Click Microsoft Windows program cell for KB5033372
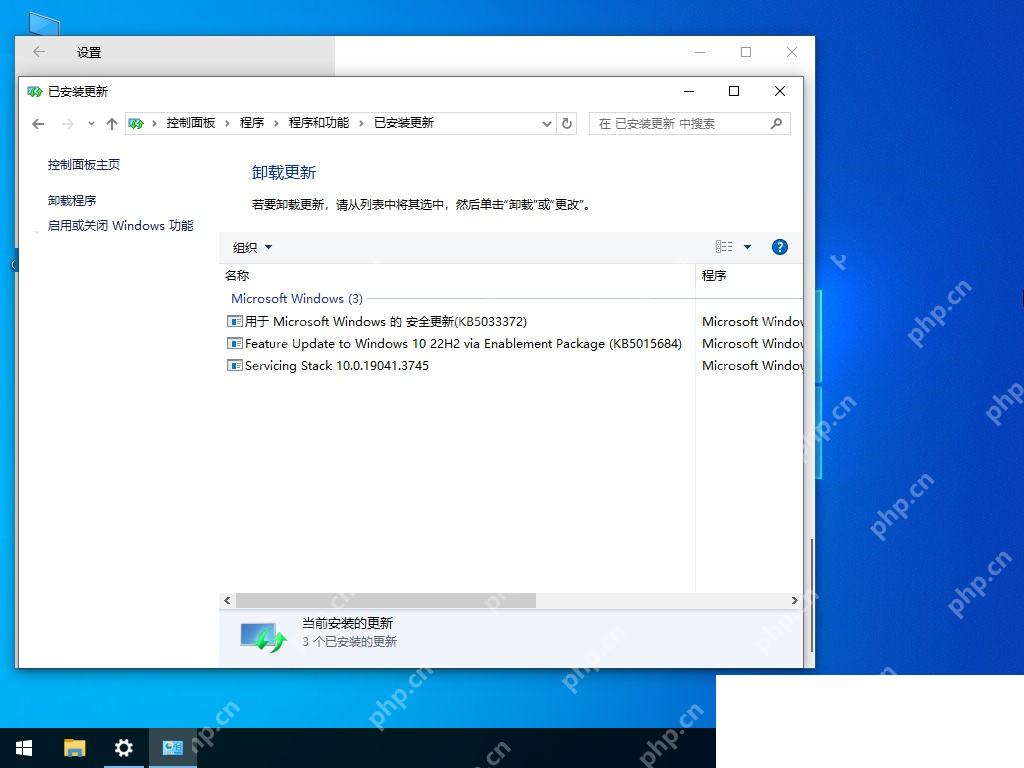Image resolution: width=1024 pixels, height=768 pixels. [x=752, y=321]
